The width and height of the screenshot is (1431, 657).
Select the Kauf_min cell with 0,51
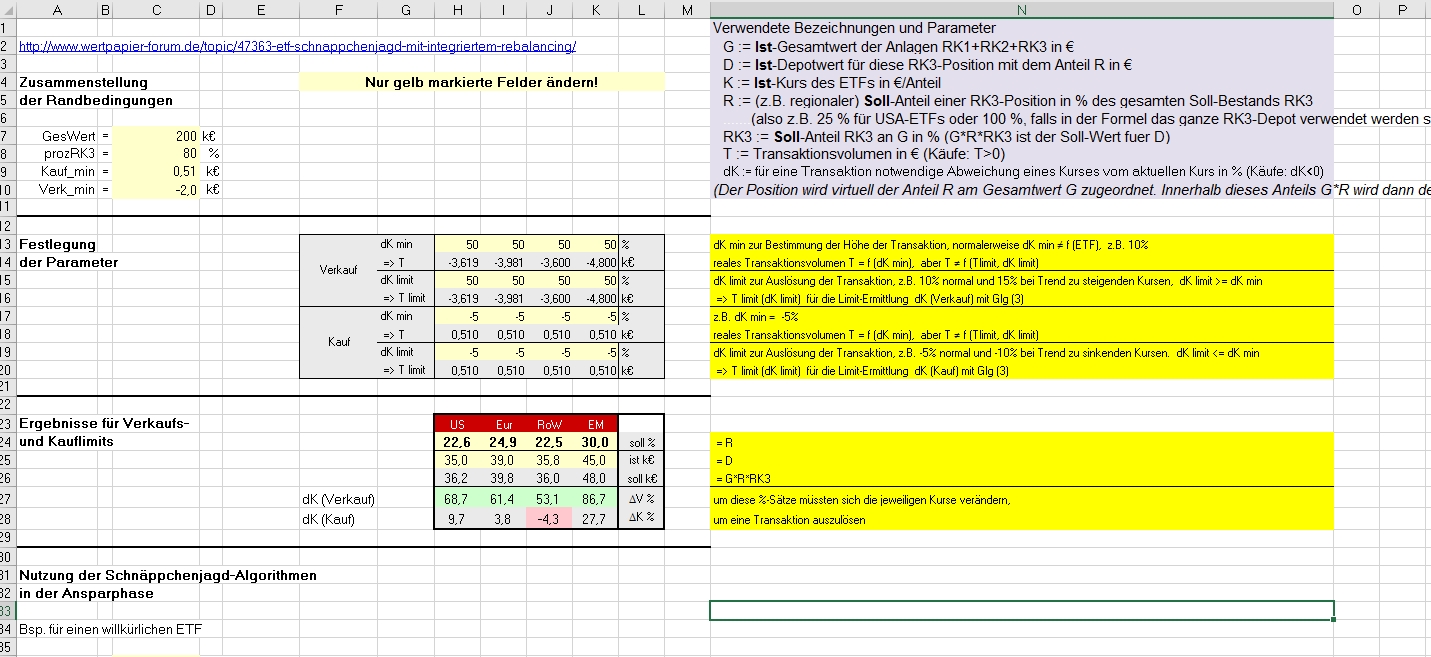click(x=156, y=171)
